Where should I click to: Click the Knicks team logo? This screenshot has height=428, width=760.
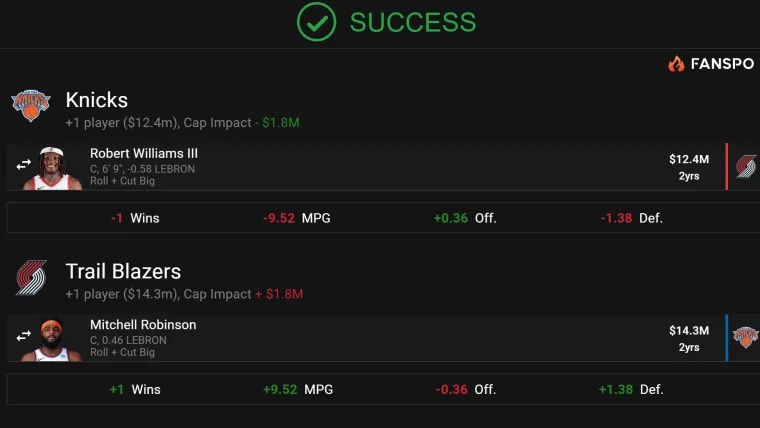click(31, 105)
